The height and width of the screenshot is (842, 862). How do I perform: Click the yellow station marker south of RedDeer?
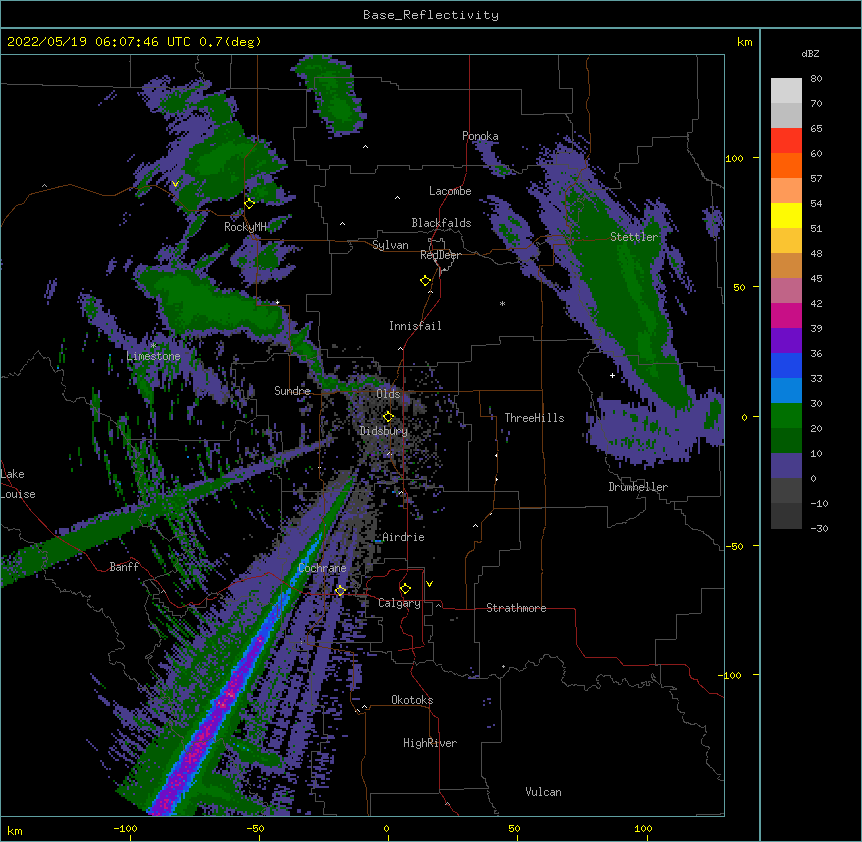click(425, 281)
